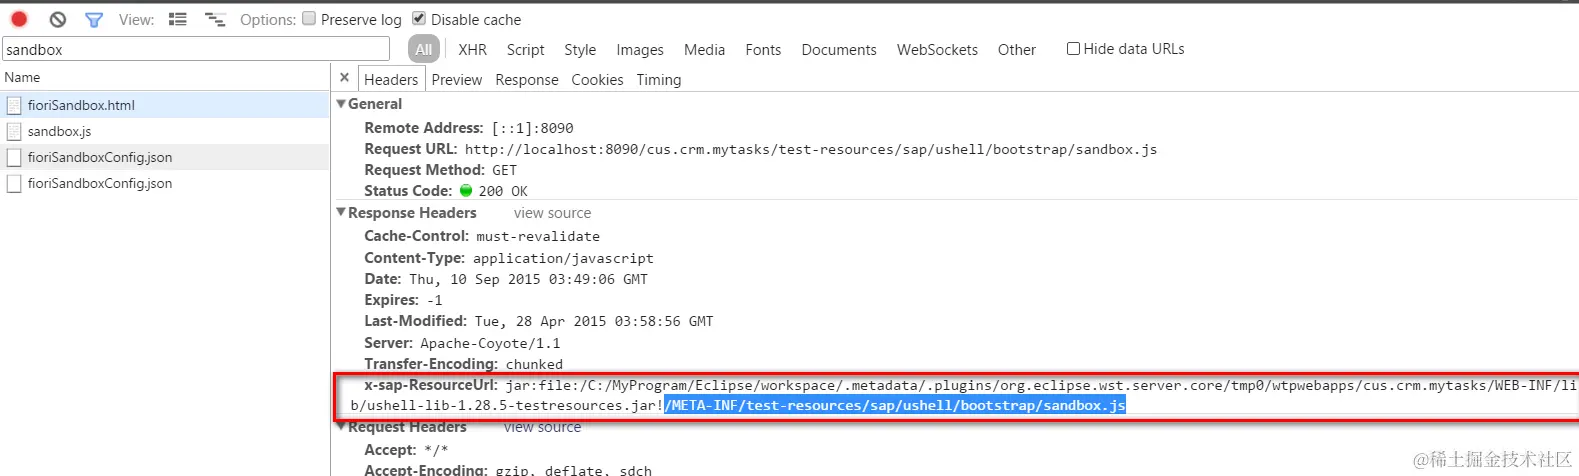Image resolution: width=1579 pixels, height=476 pixels.
Task: Clear the network log
Action: pos(58,19)
